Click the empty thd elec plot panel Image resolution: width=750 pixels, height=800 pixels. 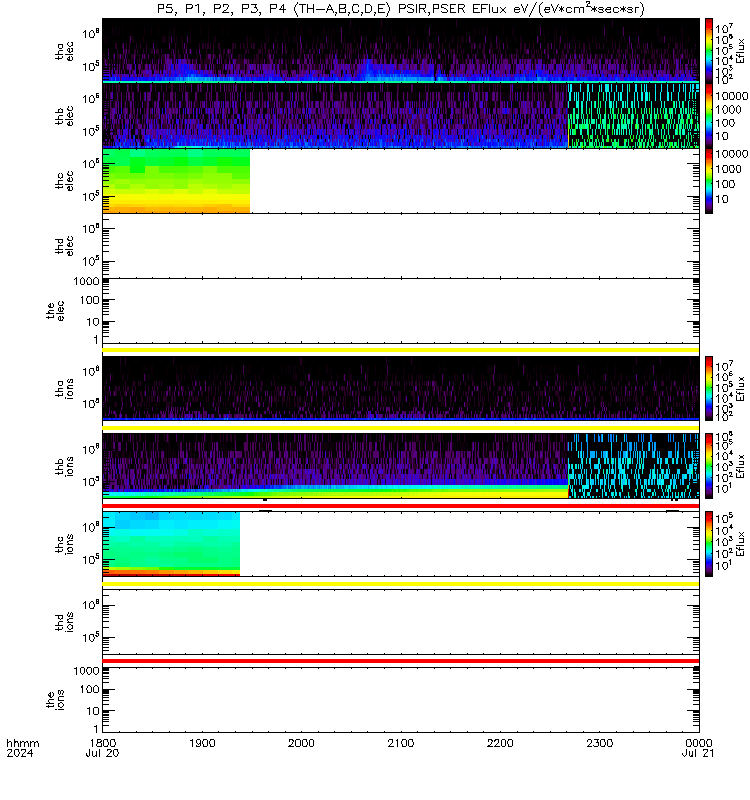(x=401, y=245)
